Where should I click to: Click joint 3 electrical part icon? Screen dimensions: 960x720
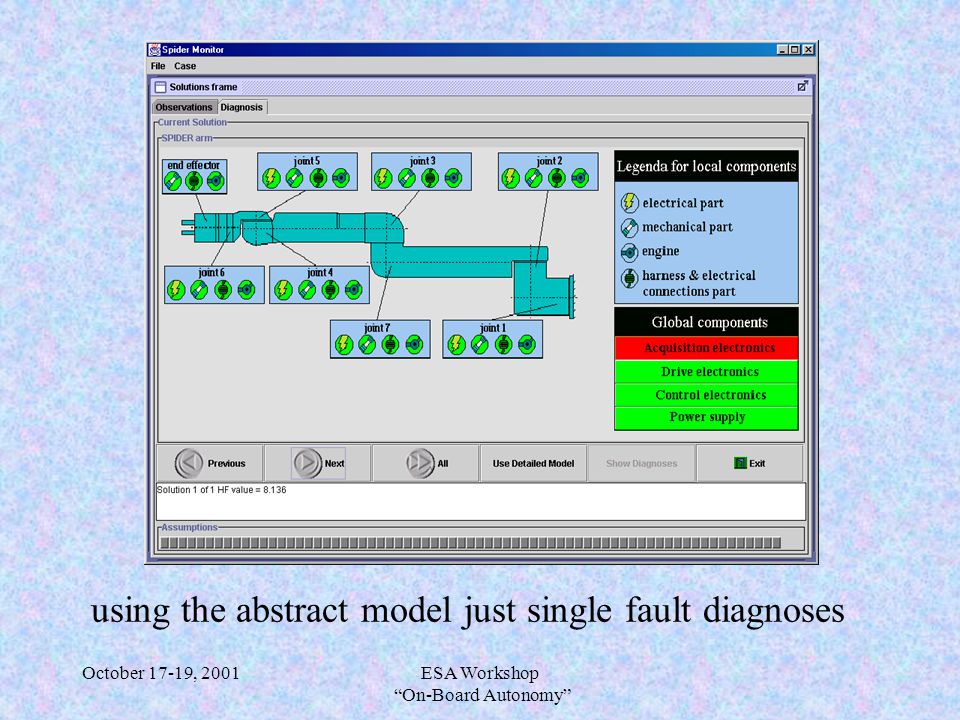coord(383,178)
